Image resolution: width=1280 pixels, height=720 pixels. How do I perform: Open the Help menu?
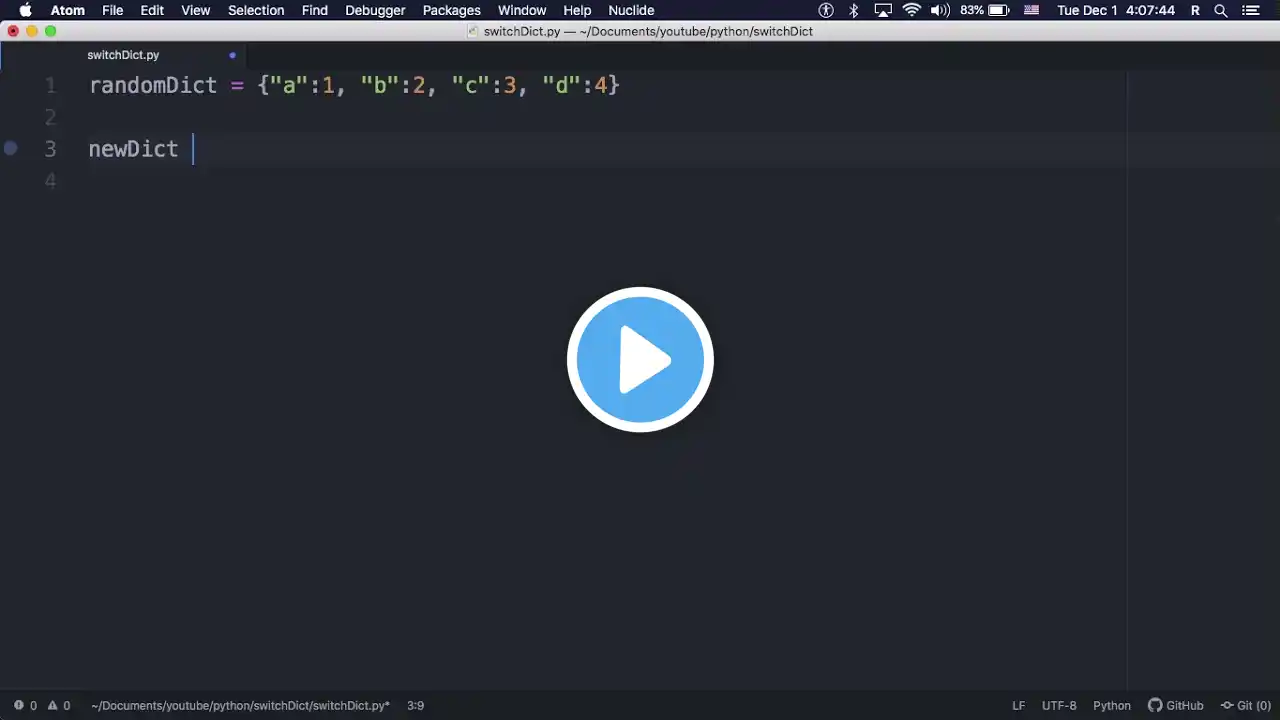point(577,10)
